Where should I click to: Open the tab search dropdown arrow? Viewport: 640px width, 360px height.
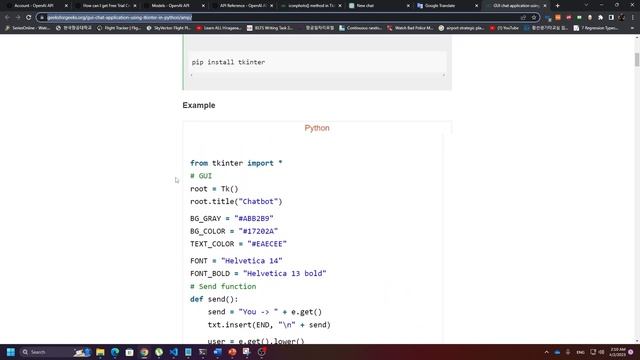coord(586,6)
